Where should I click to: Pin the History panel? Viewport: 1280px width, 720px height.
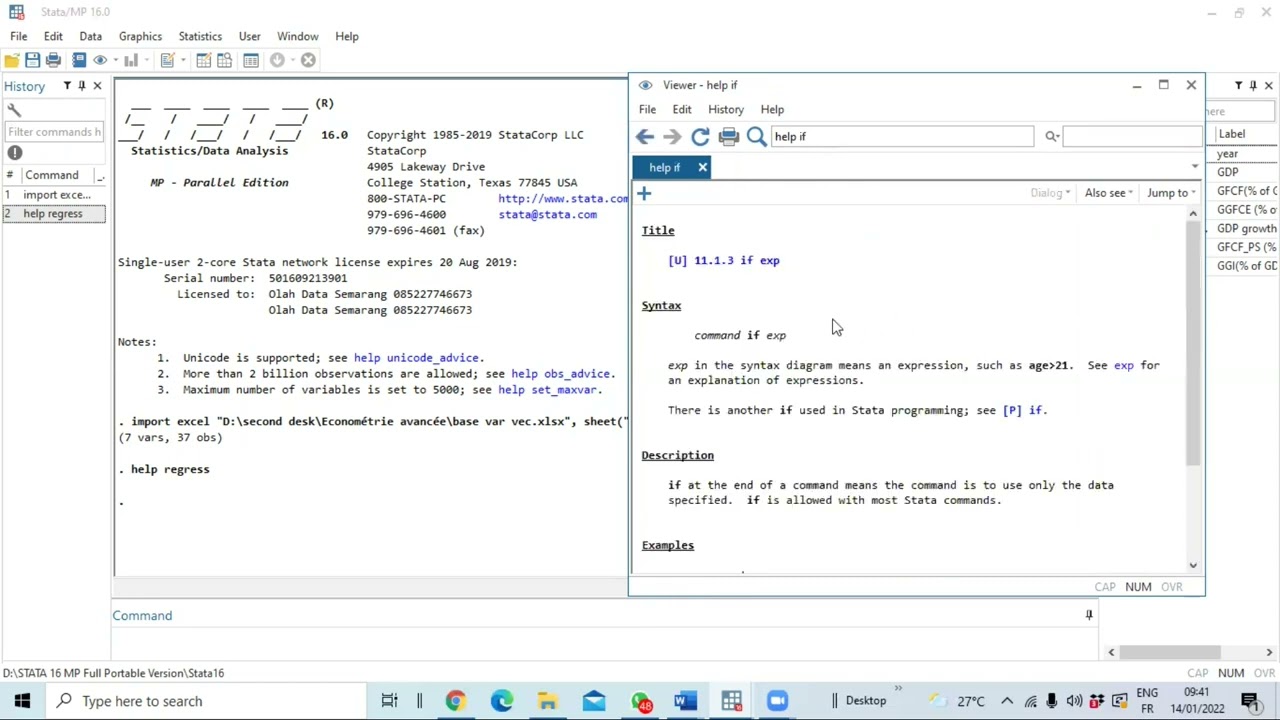click(x=82, y=86)
